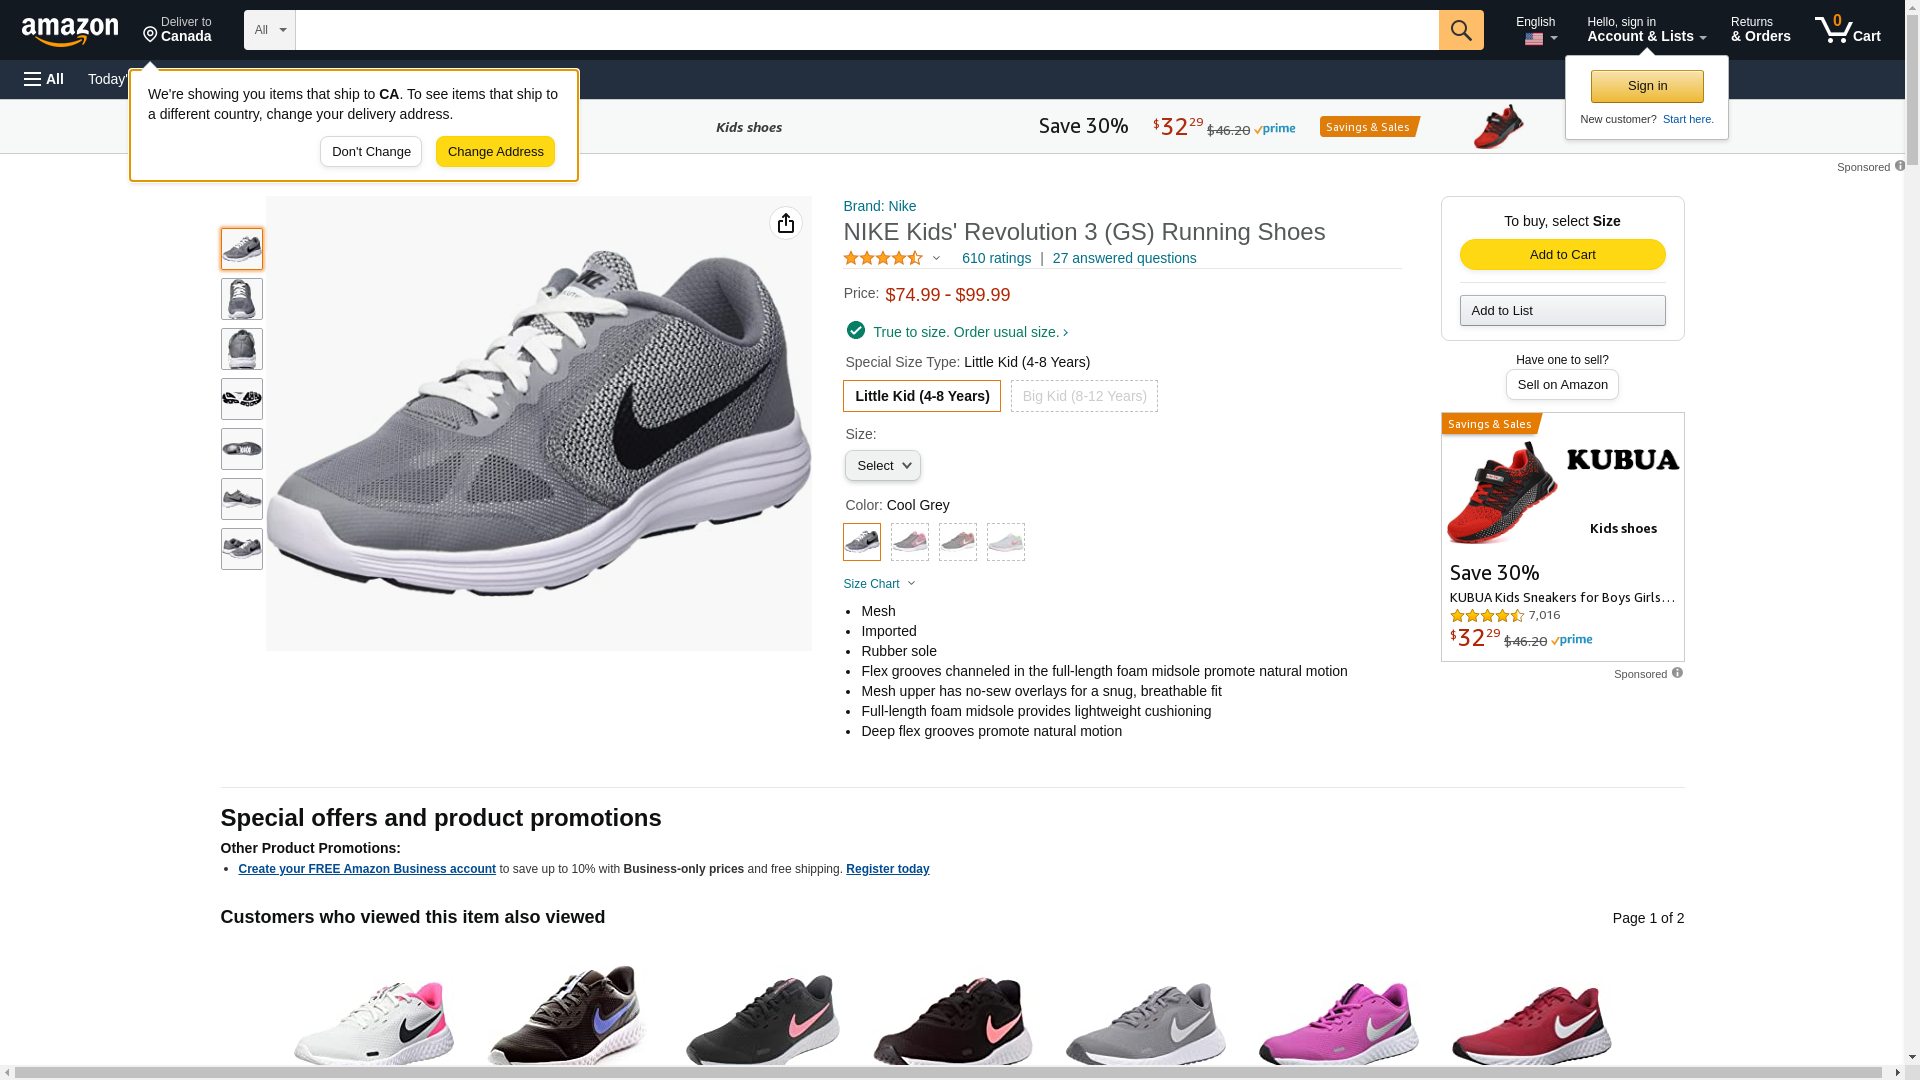
Task: Expand the Size Chart
Action: point(878,584)
